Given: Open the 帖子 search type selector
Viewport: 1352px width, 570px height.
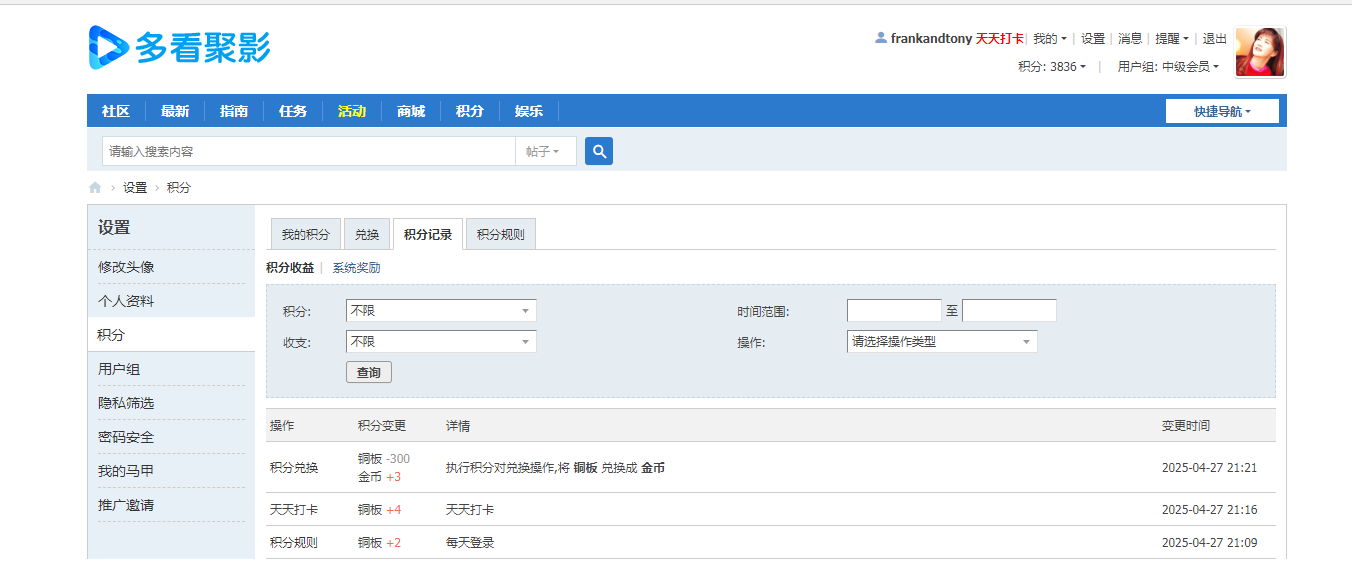Looking at the screenshot, I should 545,152.
